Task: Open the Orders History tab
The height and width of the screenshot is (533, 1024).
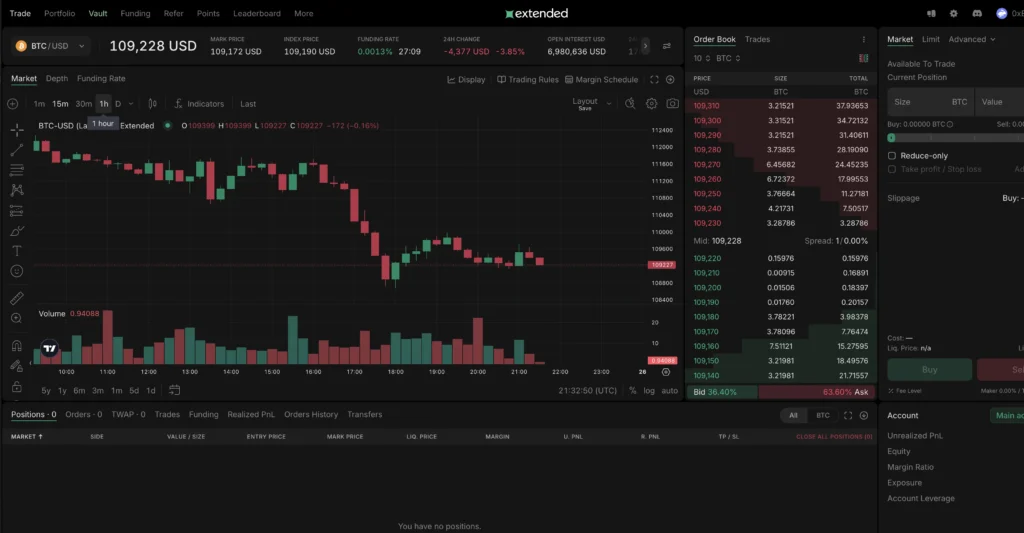Action: pyautogui.click(x=311, y=414)
